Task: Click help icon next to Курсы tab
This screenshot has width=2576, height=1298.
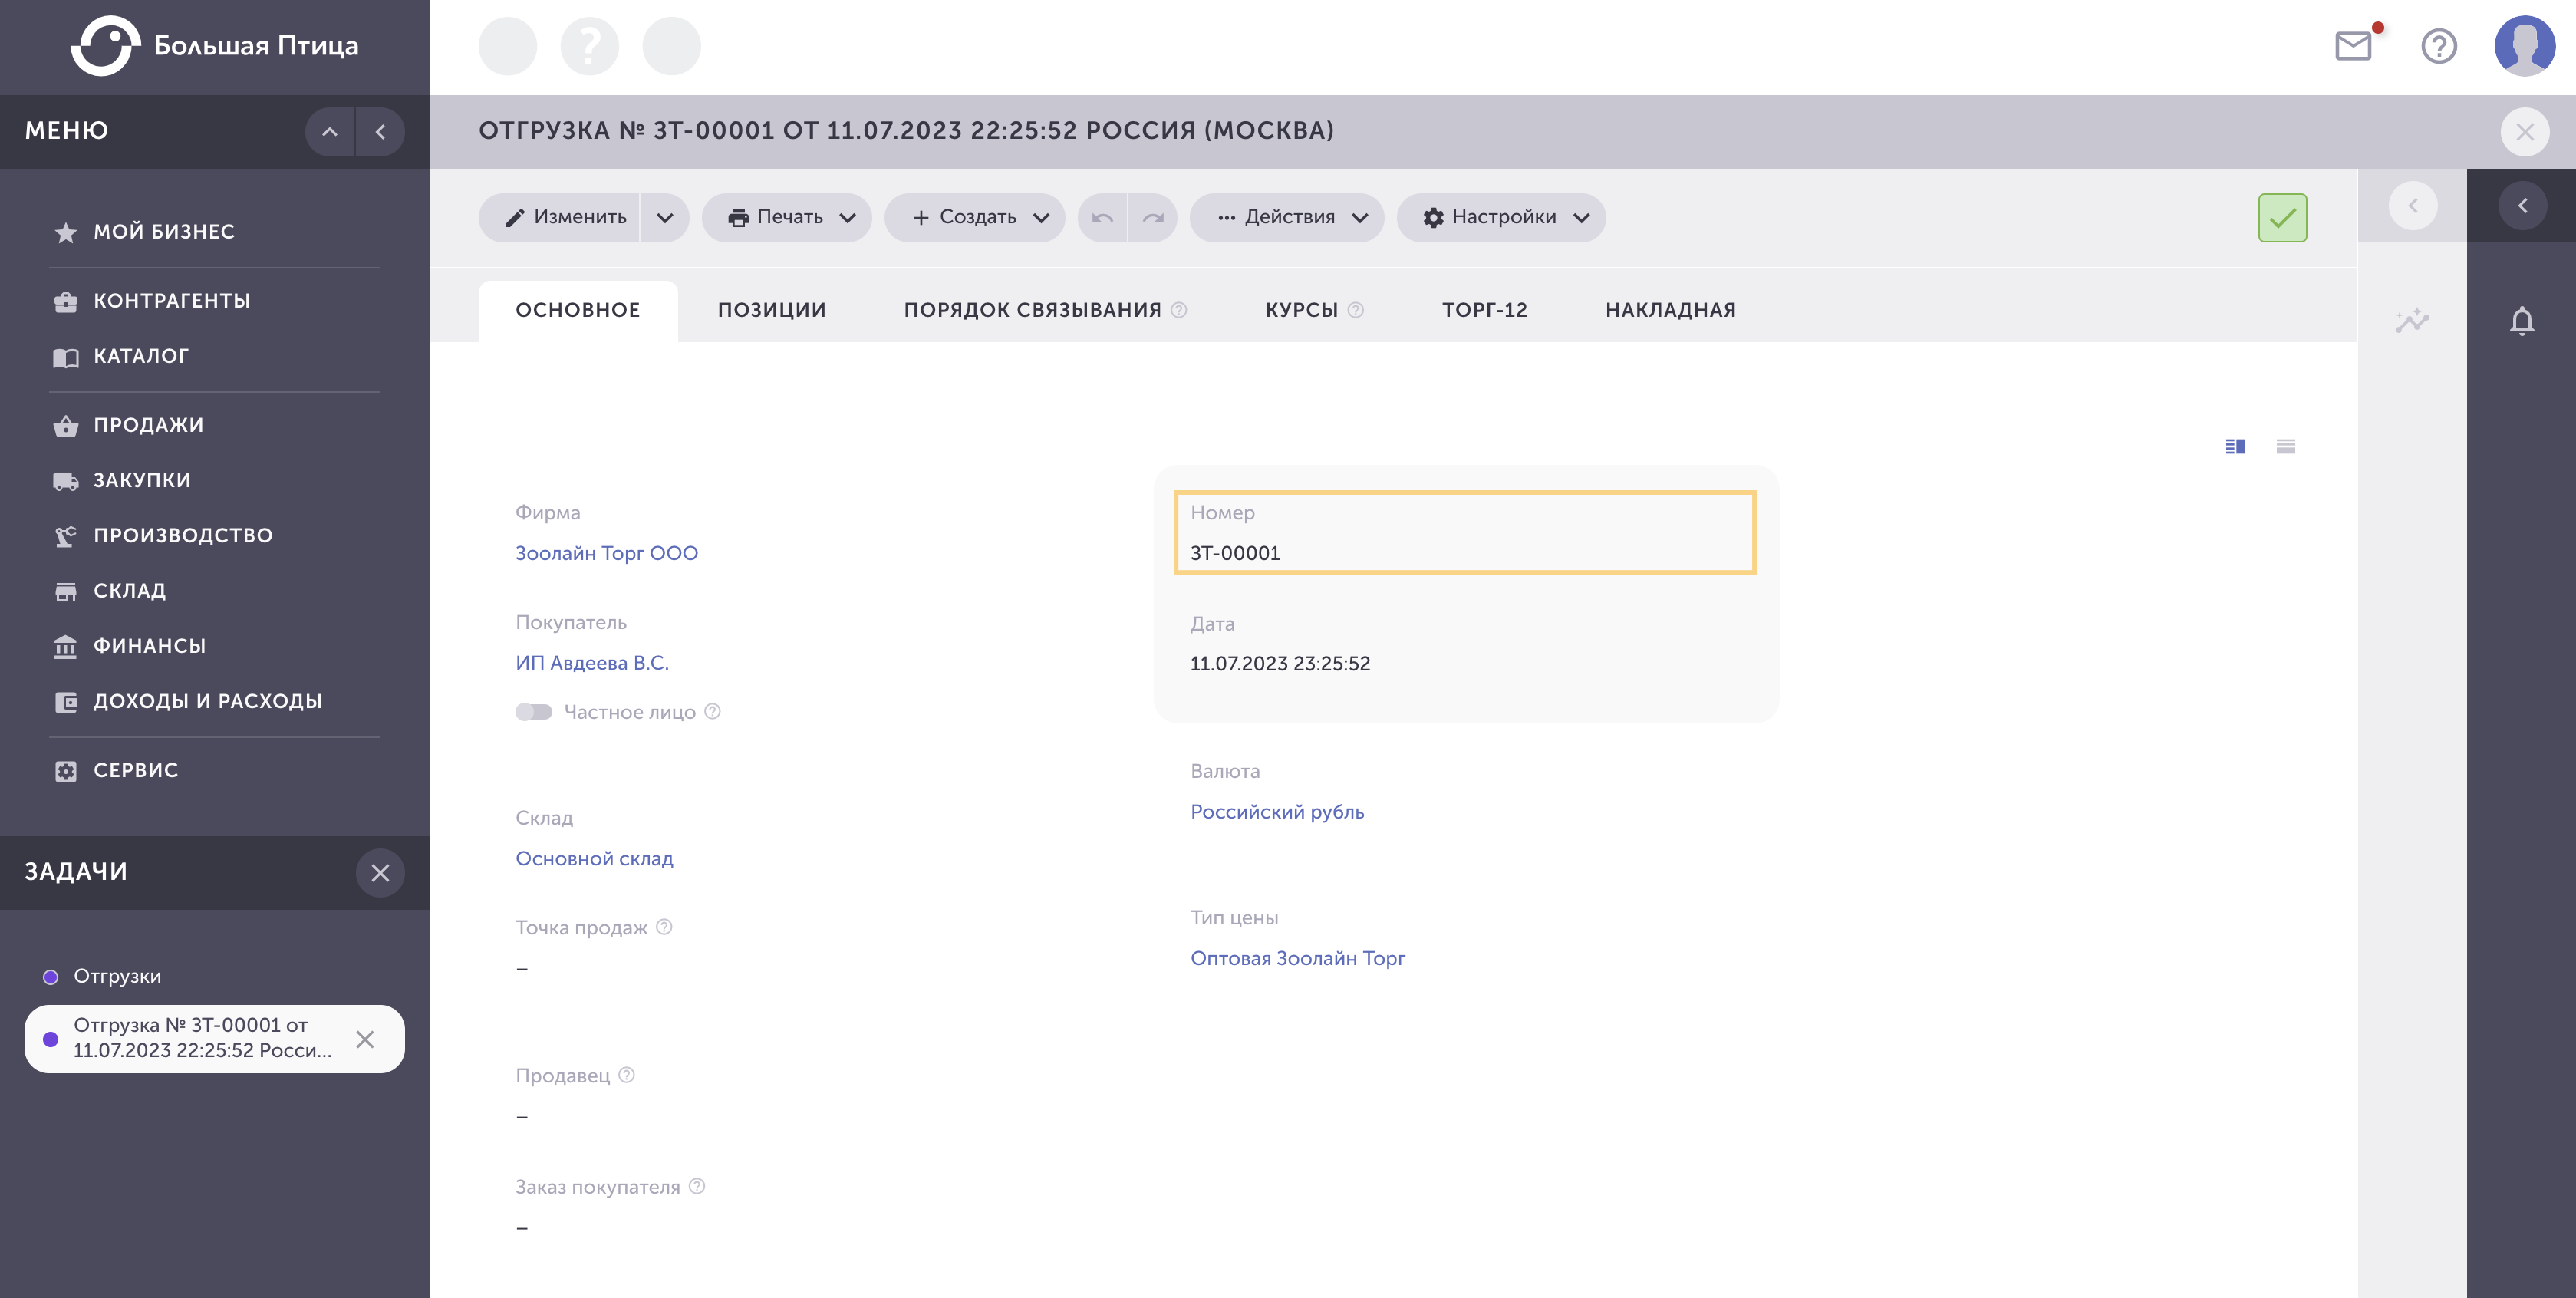Action: coord(1356,310)
